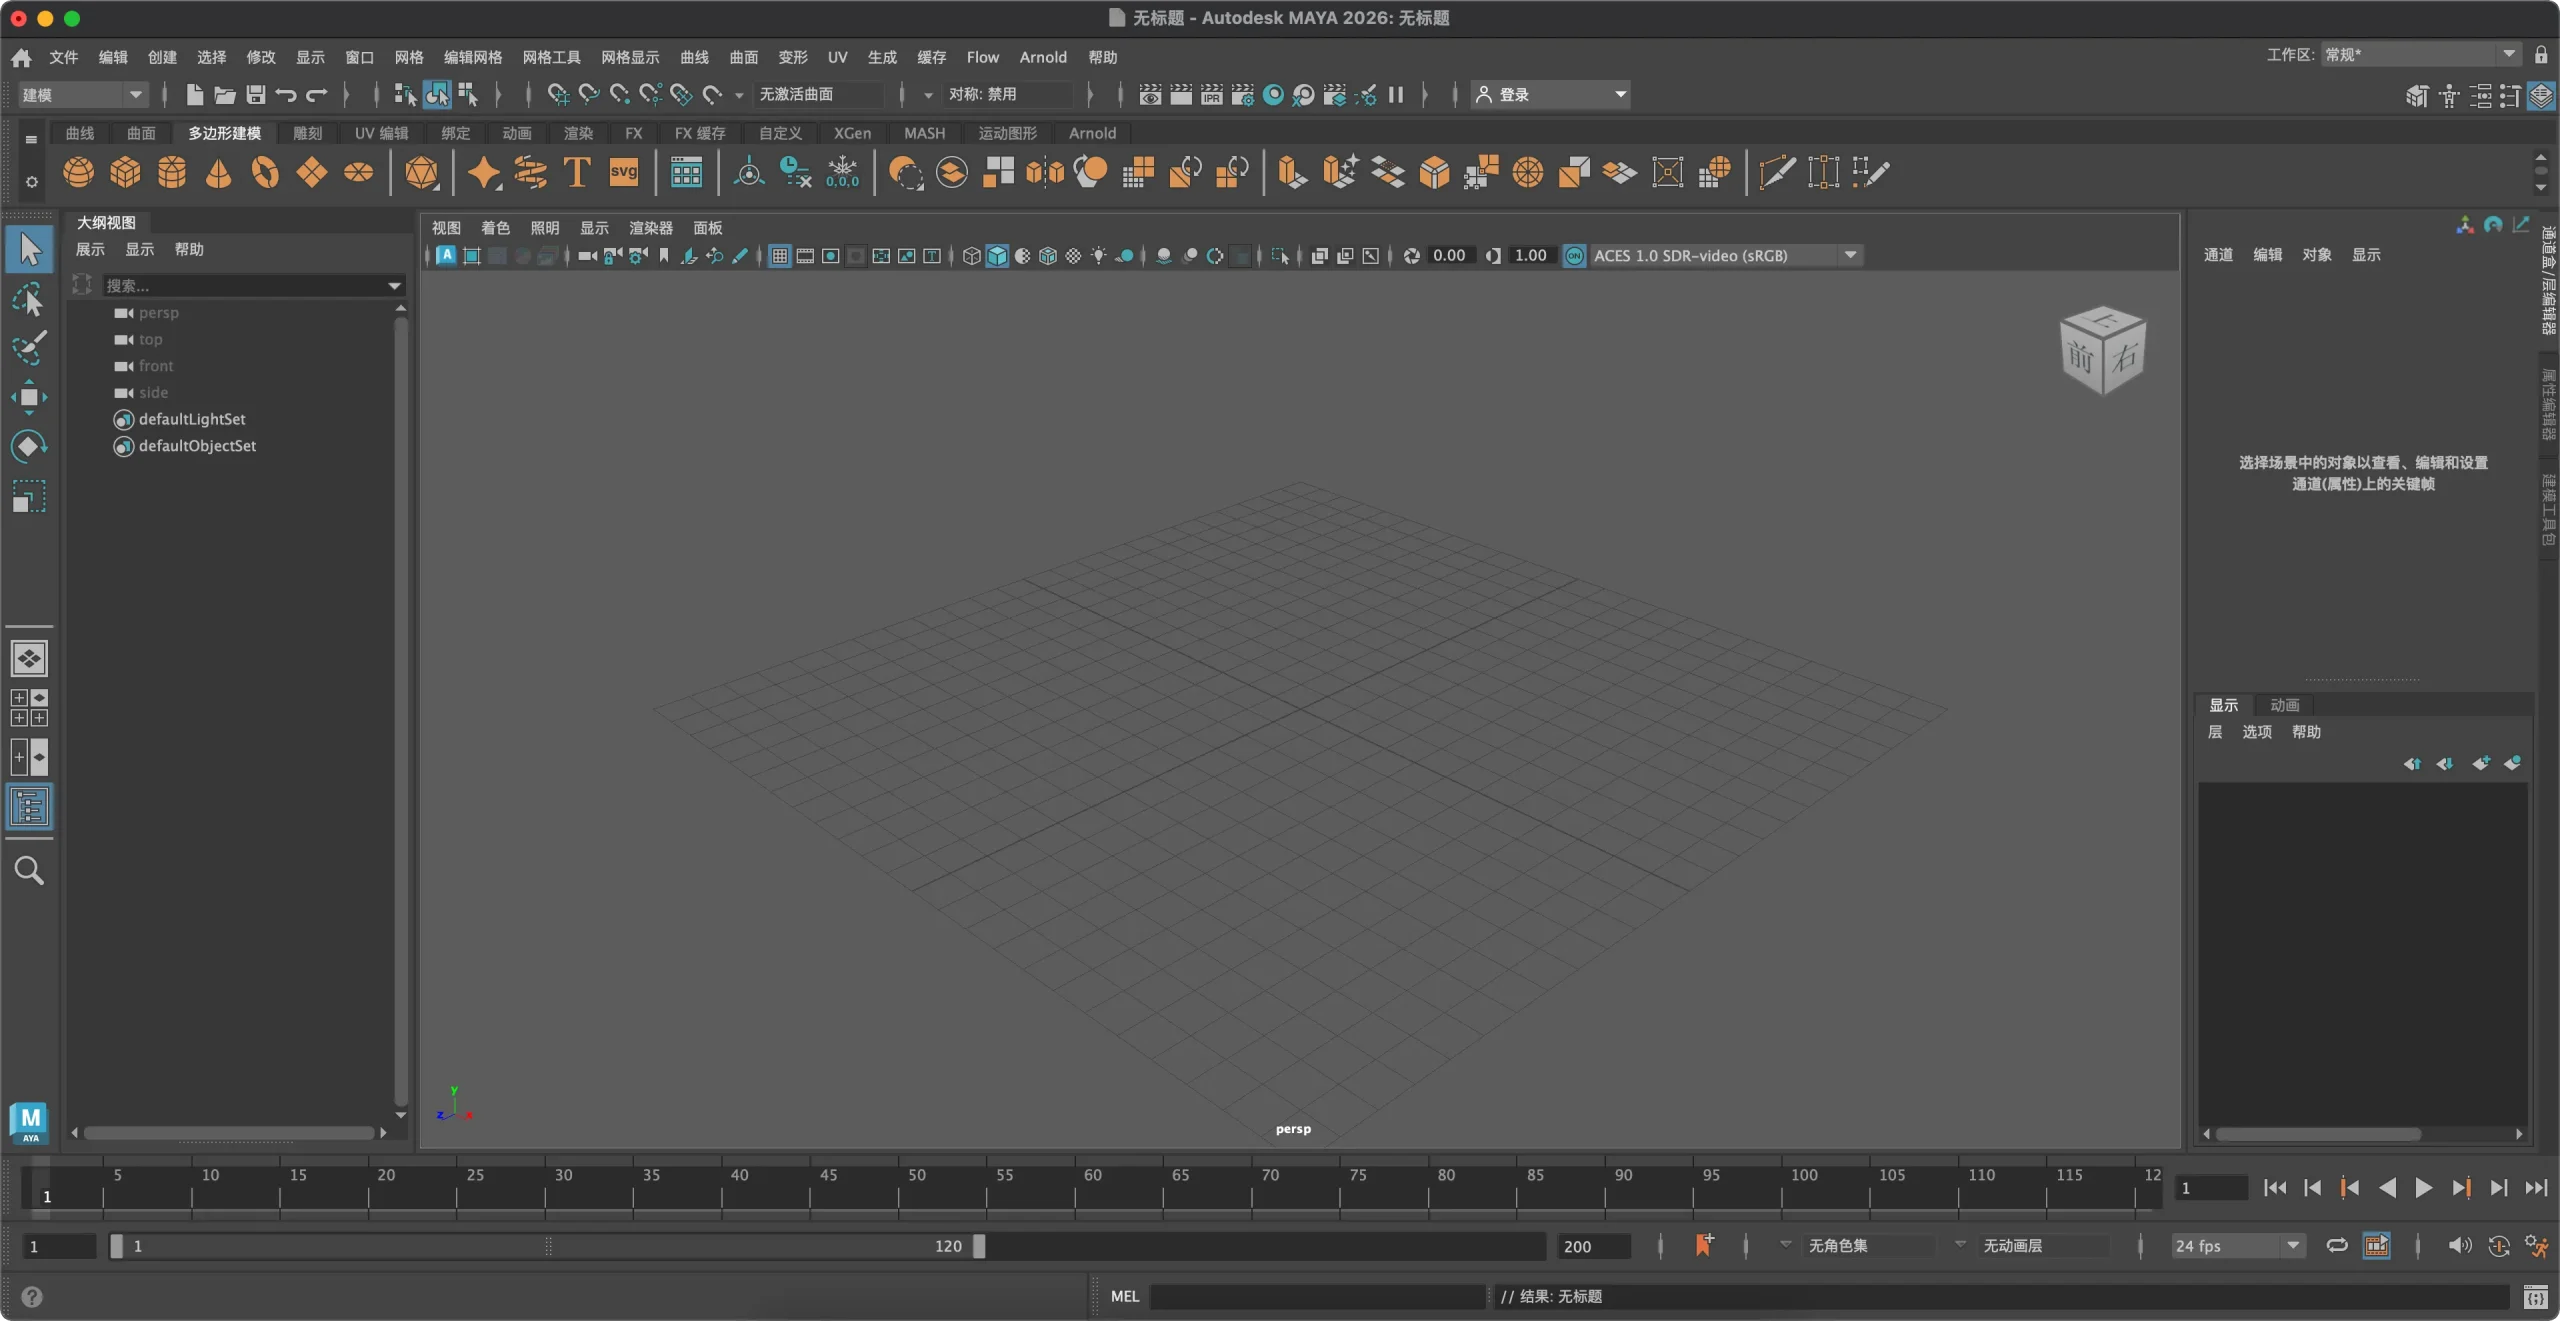Select the polygon Type text tool
This screenshot has height=1321, width=2560.
point(577,172)
